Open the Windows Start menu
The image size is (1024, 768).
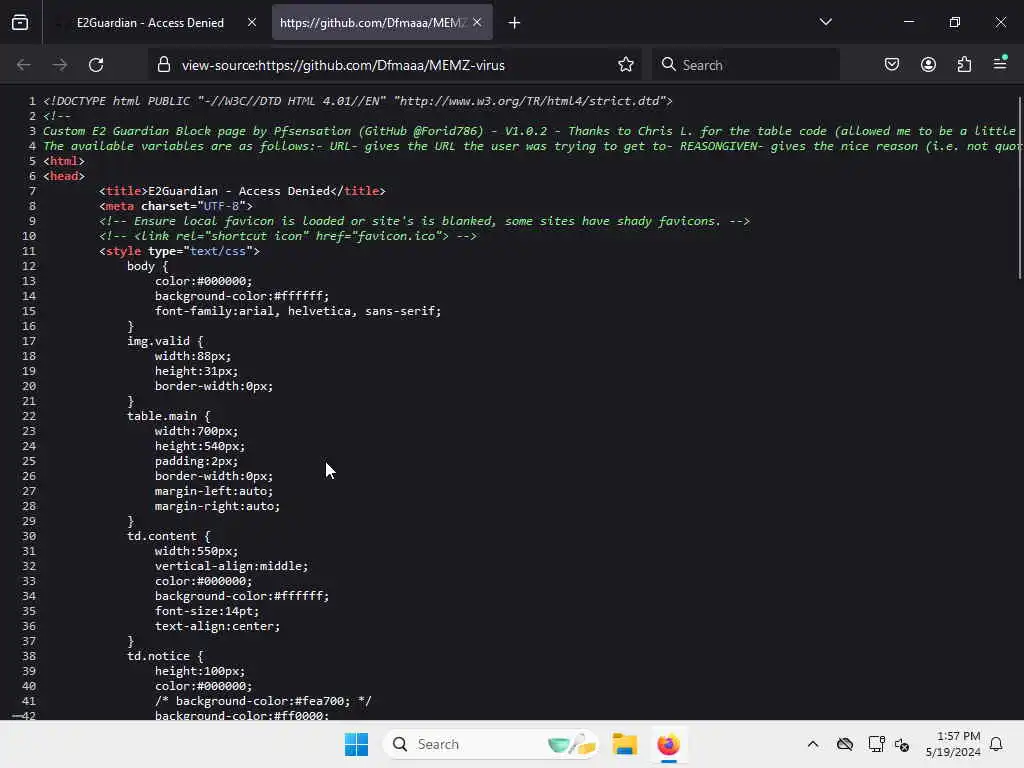(357, 744)
